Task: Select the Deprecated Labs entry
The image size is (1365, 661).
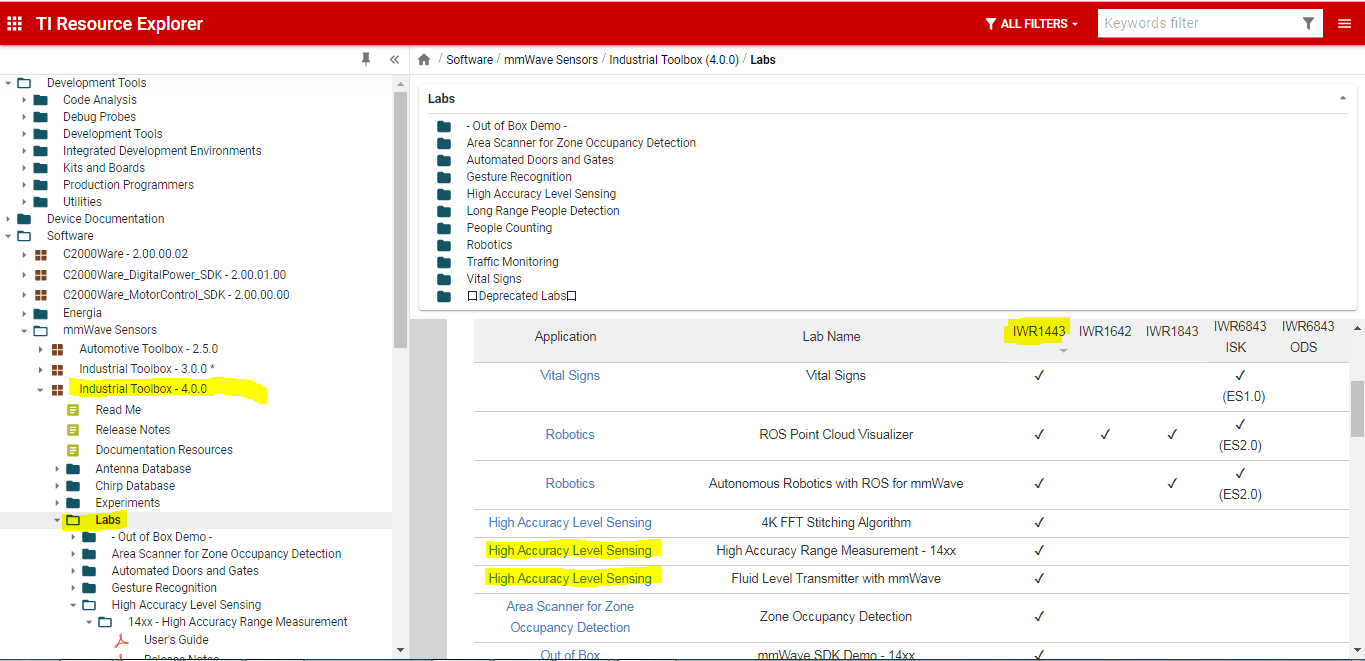Action: tap(522, 295)
